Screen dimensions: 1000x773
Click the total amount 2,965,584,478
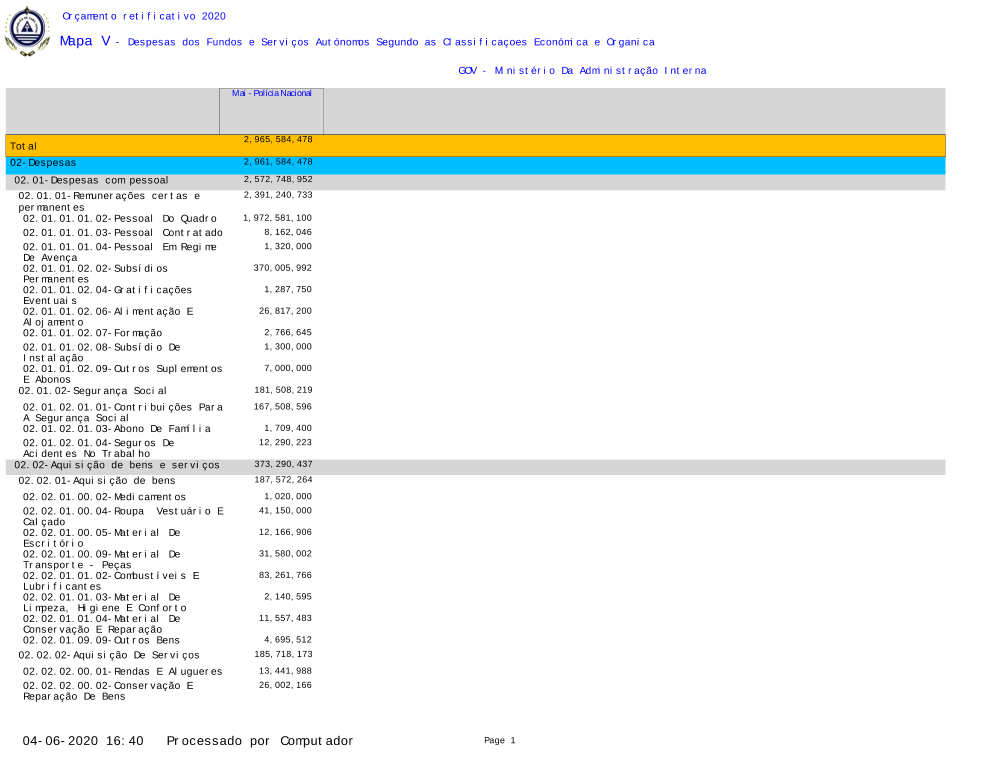point(278,140)
